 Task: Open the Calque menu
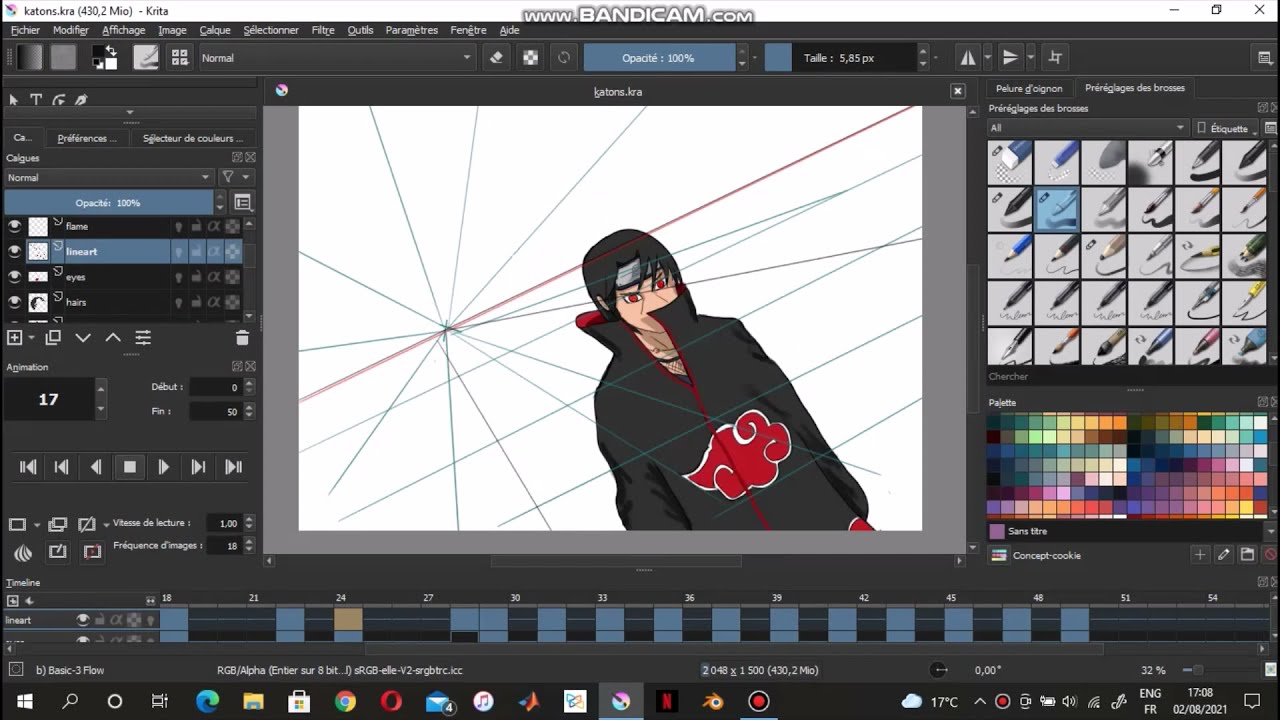(215, 30)
